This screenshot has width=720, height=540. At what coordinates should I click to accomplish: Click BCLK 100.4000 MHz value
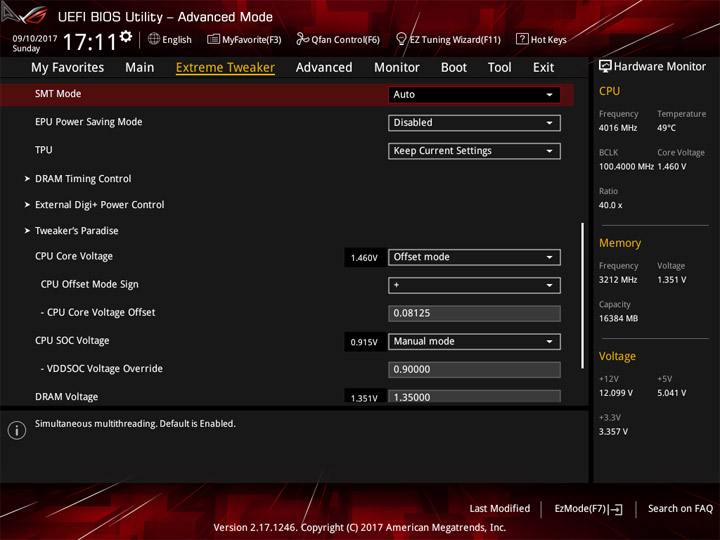pos(626,167)
